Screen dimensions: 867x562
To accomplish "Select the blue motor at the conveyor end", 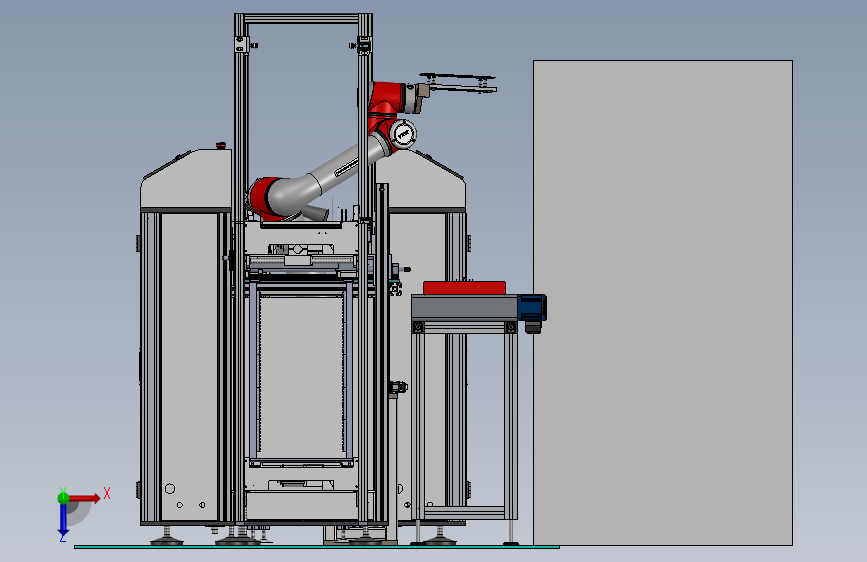I will [x=532, y=308].
